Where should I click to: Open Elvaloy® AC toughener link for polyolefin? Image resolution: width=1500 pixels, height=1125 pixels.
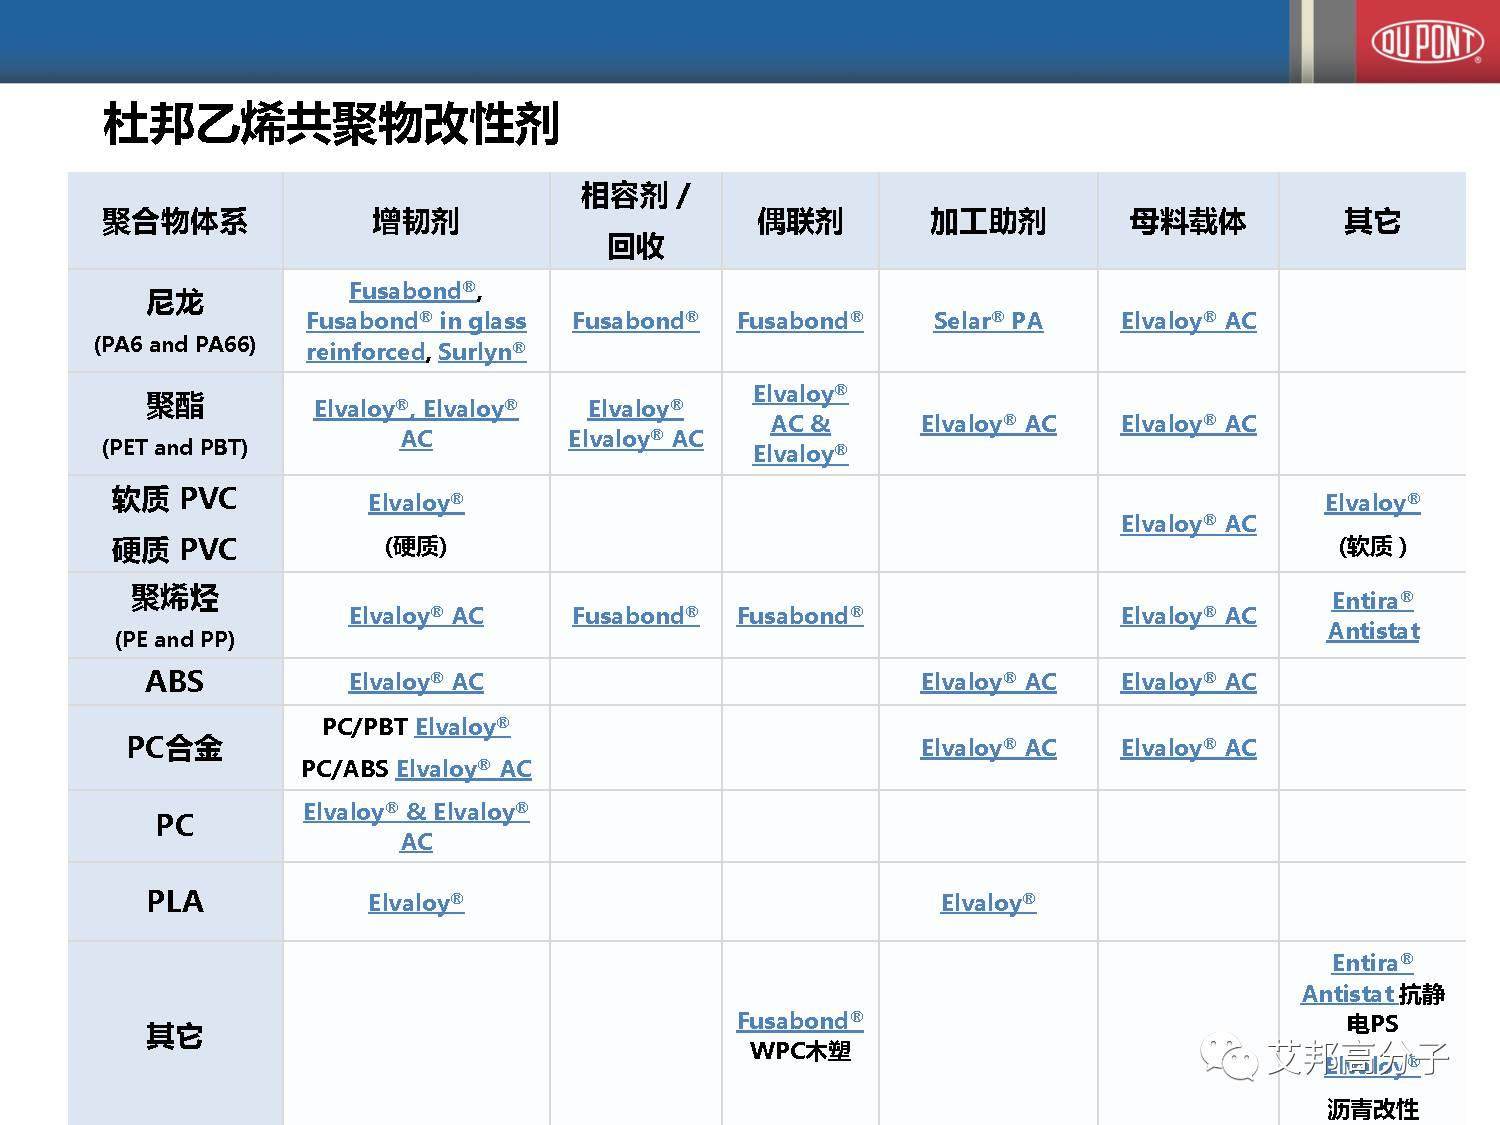pos(416,616)
